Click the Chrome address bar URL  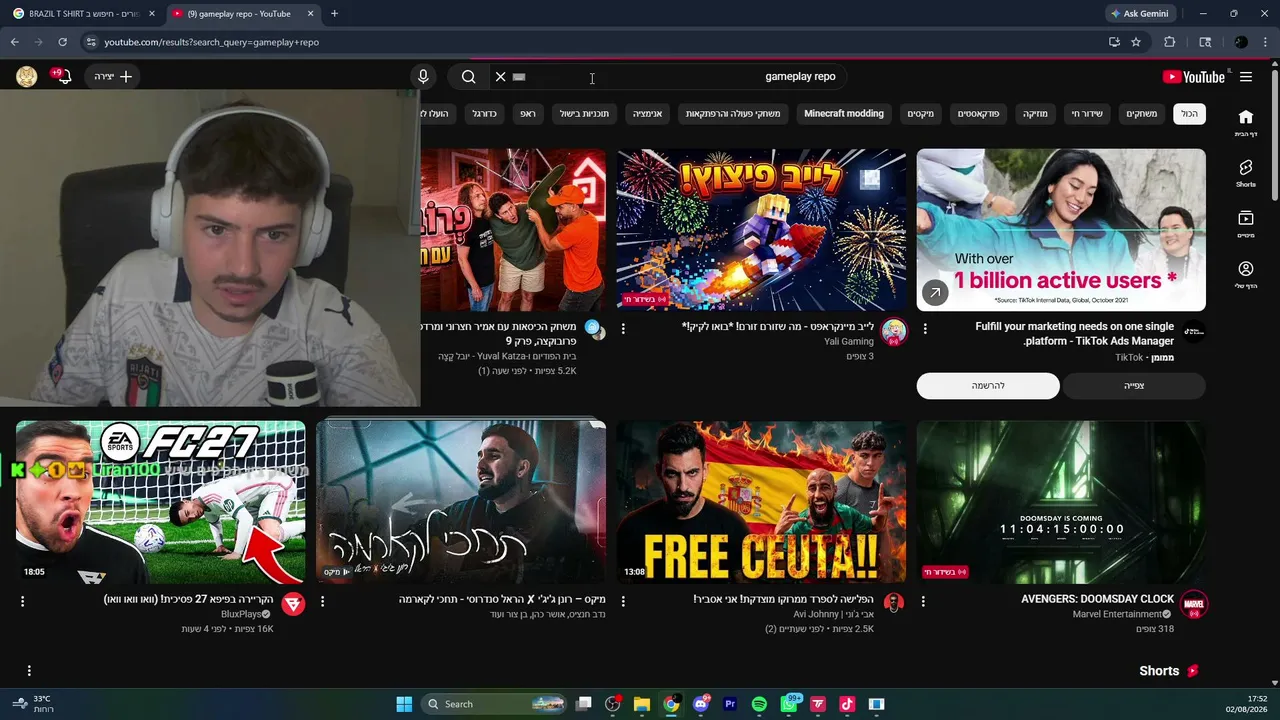click(212, 42)
